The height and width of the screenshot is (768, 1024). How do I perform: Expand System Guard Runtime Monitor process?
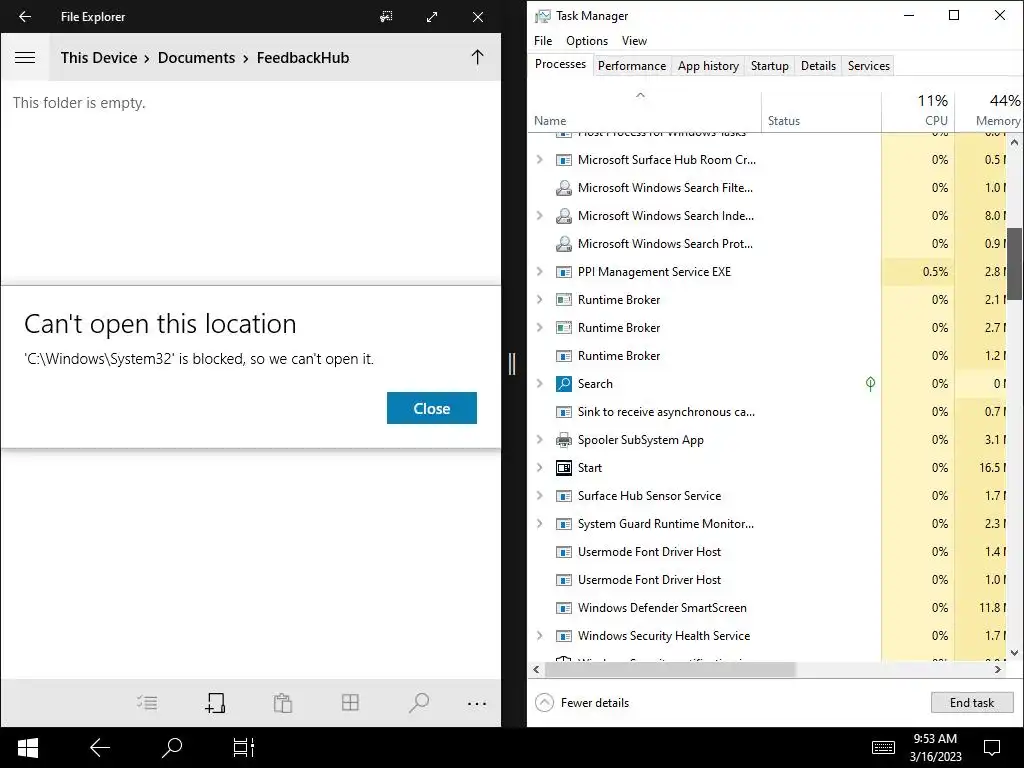(x=539, y=524)
